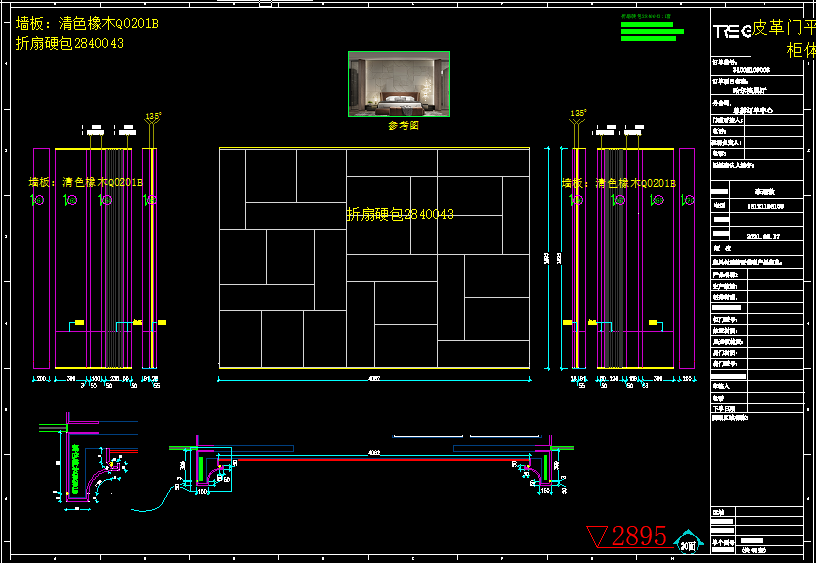This screenshot has width=816, height=563.
Task: Click the bedroom reference photo thumbnail
Action: [398, 84]
